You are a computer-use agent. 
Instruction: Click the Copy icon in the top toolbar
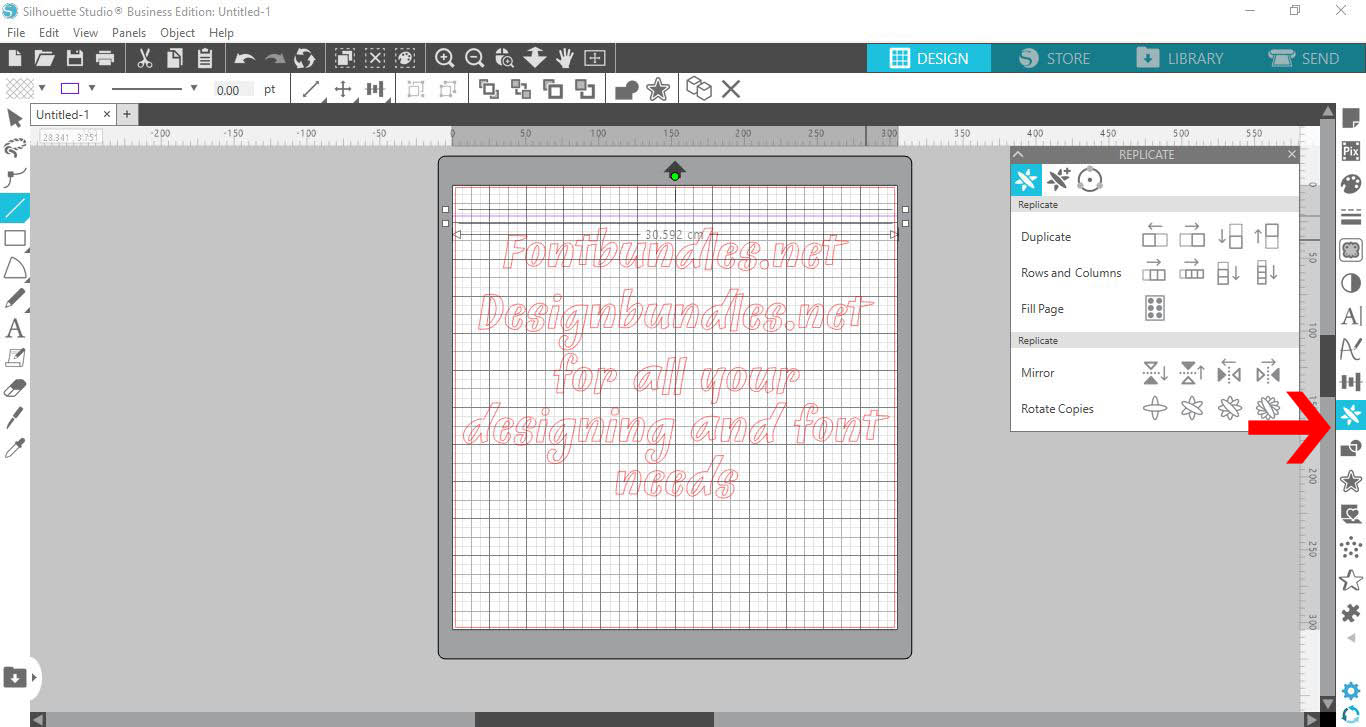tap(174, 58)
